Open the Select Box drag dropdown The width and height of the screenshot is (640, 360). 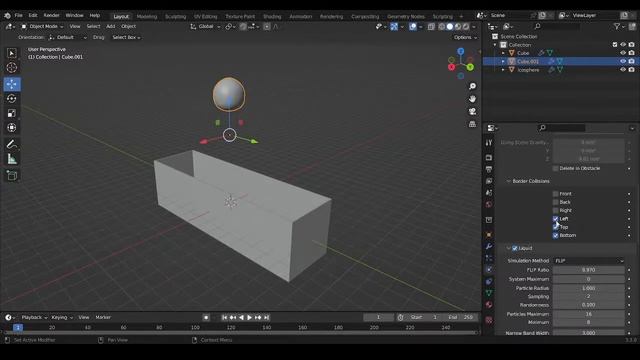coord(126,37)
